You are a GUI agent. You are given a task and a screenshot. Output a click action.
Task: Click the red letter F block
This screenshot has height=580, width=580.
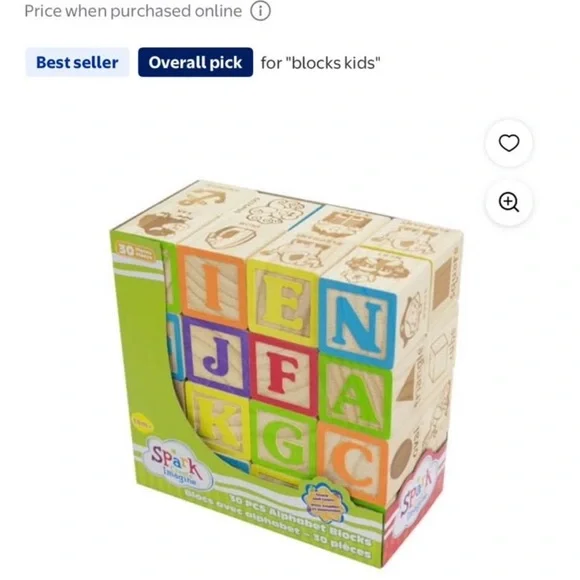284,374
